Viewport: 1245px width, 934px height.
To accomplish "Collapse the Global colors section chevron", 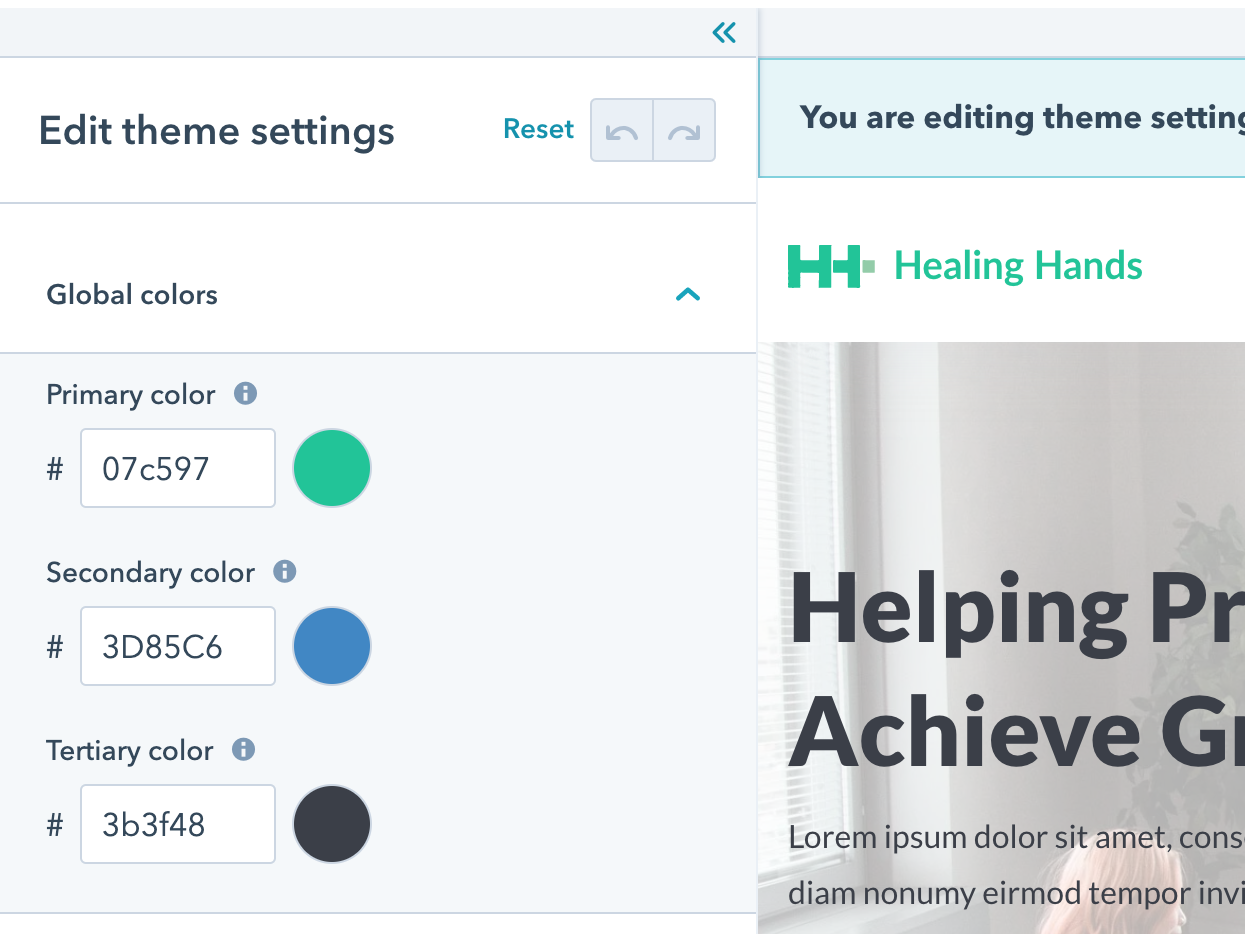I will point(688,295).
